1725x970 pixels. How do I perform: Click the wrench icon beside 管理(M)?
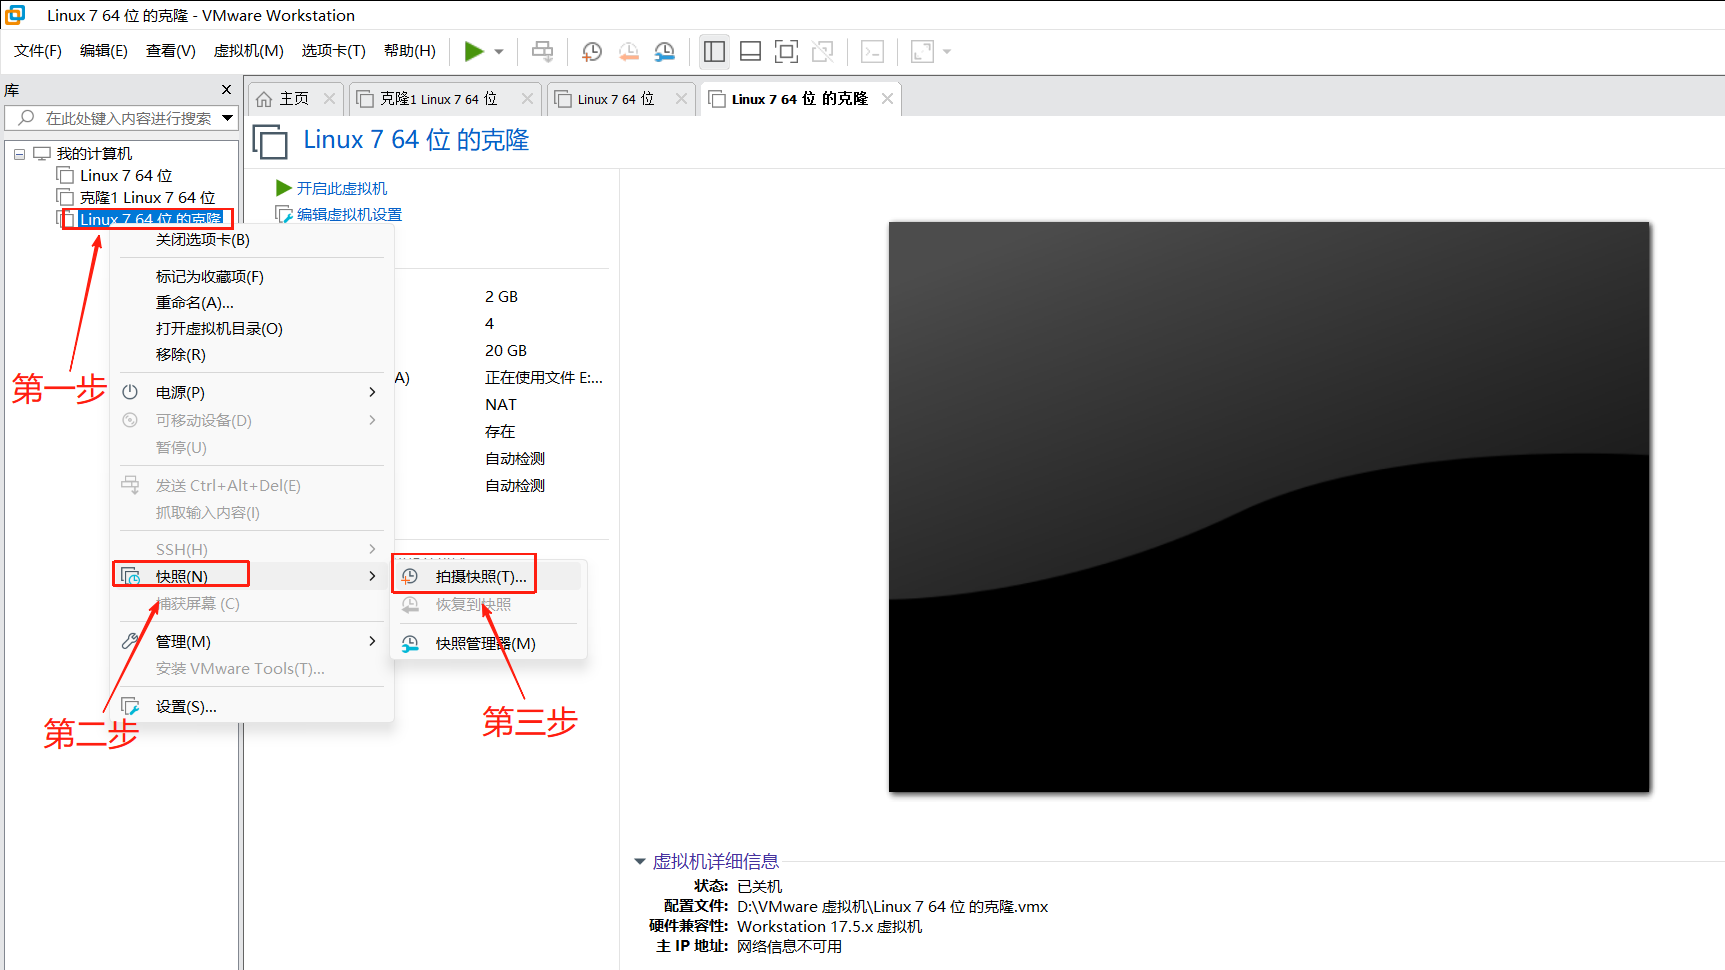(130, 641)
